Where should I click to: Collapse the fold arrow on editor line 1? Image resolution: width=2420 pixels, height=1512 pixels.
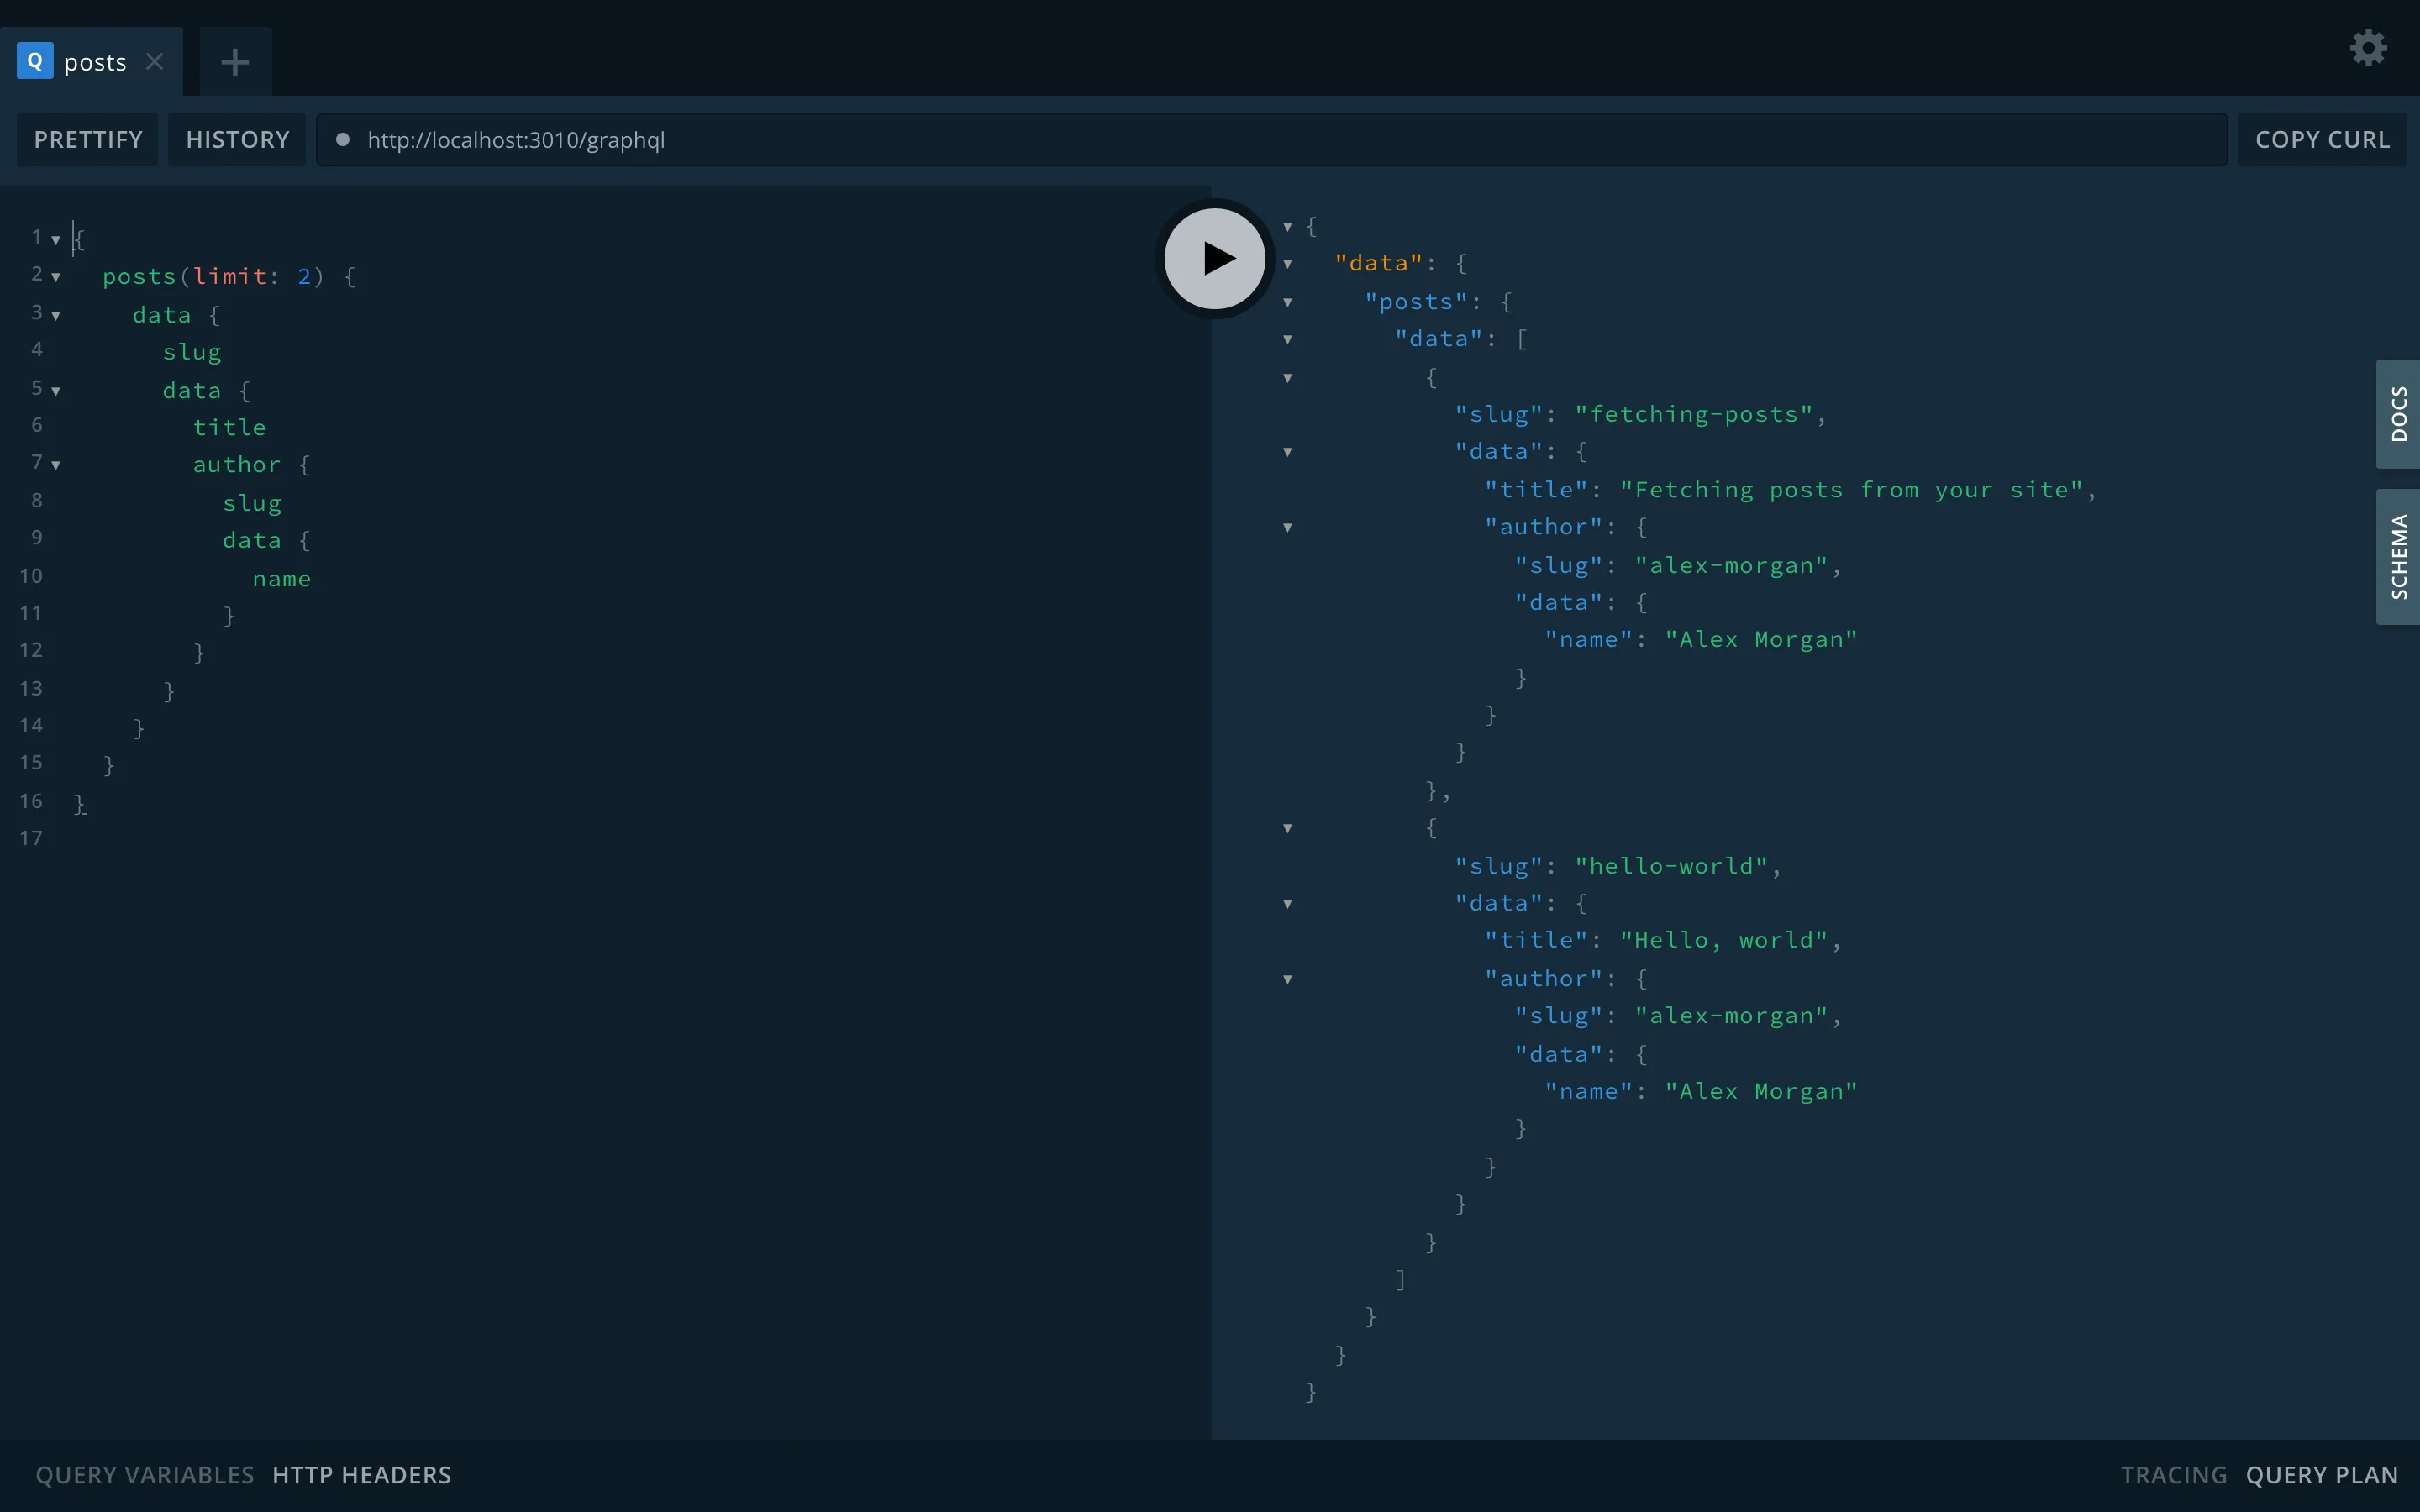point(56,240)
